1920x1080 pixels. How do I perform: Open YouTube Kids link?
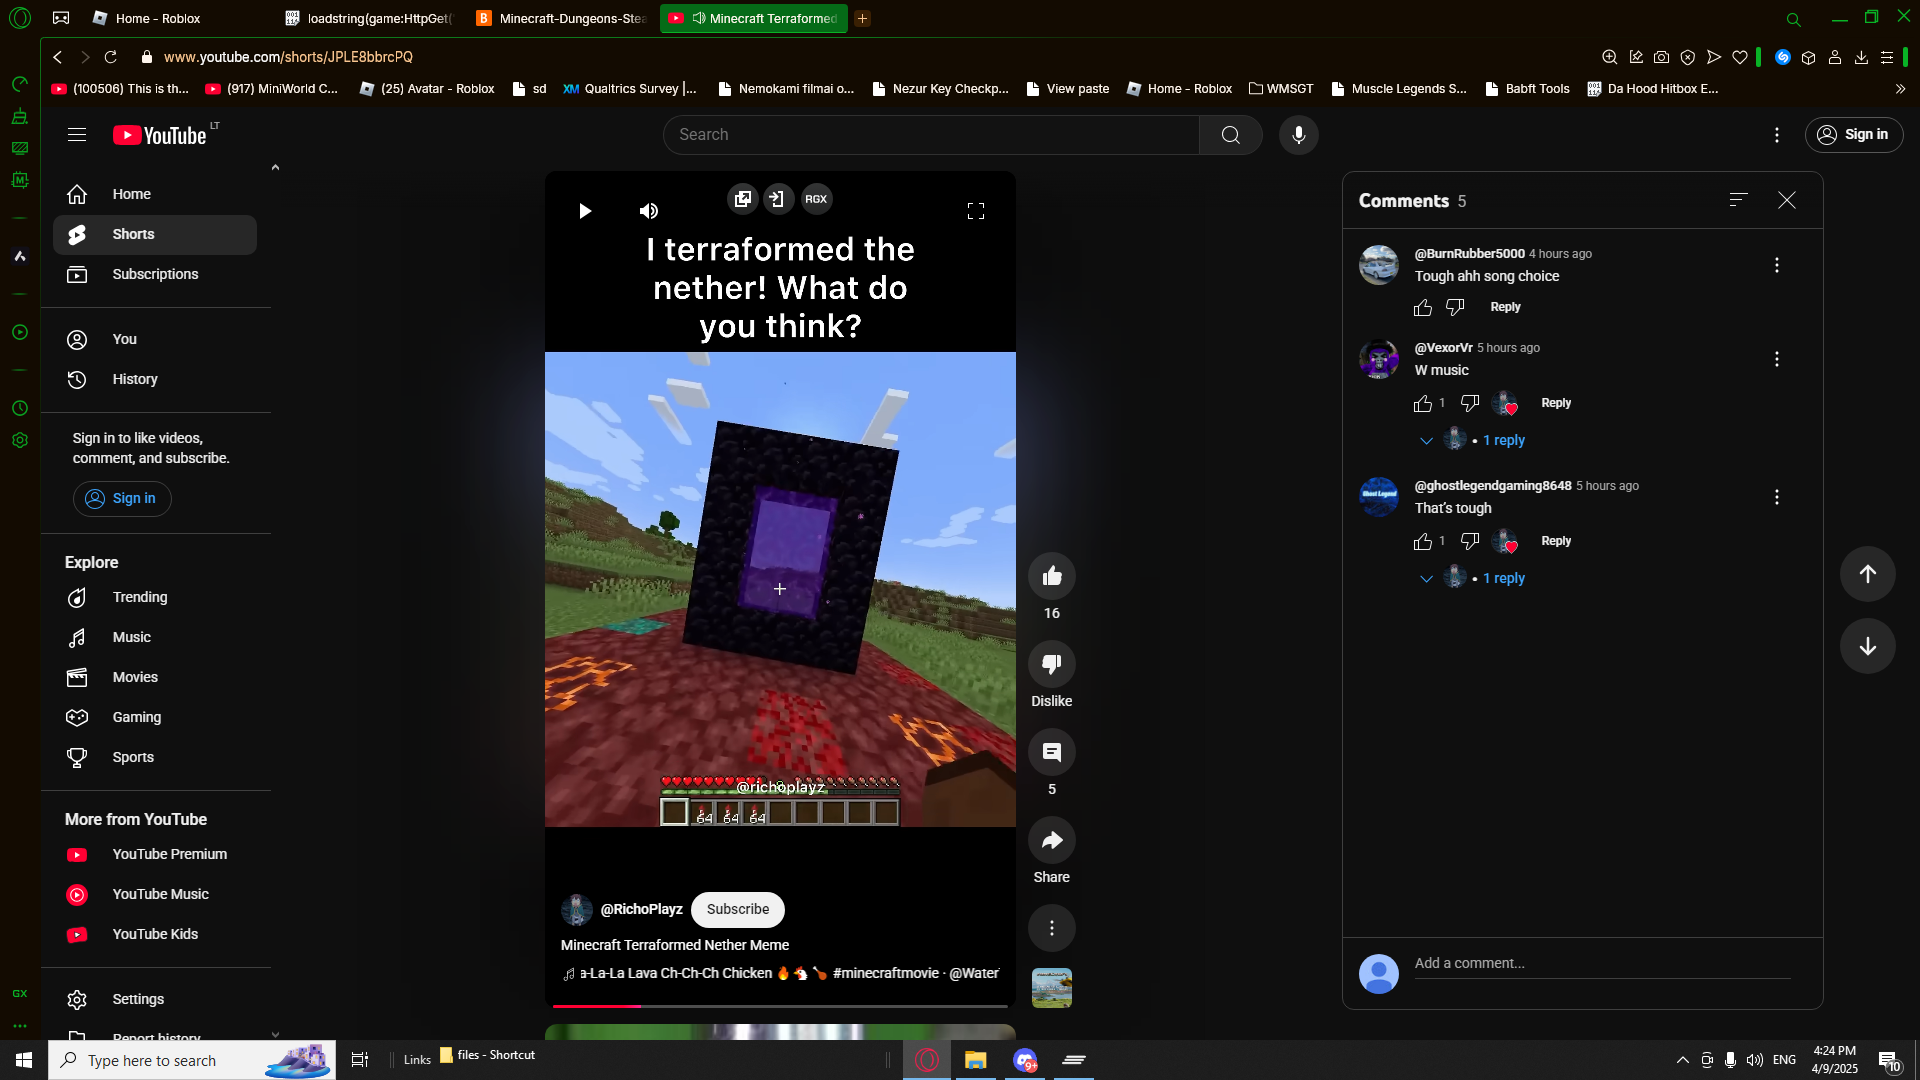pyautogui.click(x=155, y=935)
